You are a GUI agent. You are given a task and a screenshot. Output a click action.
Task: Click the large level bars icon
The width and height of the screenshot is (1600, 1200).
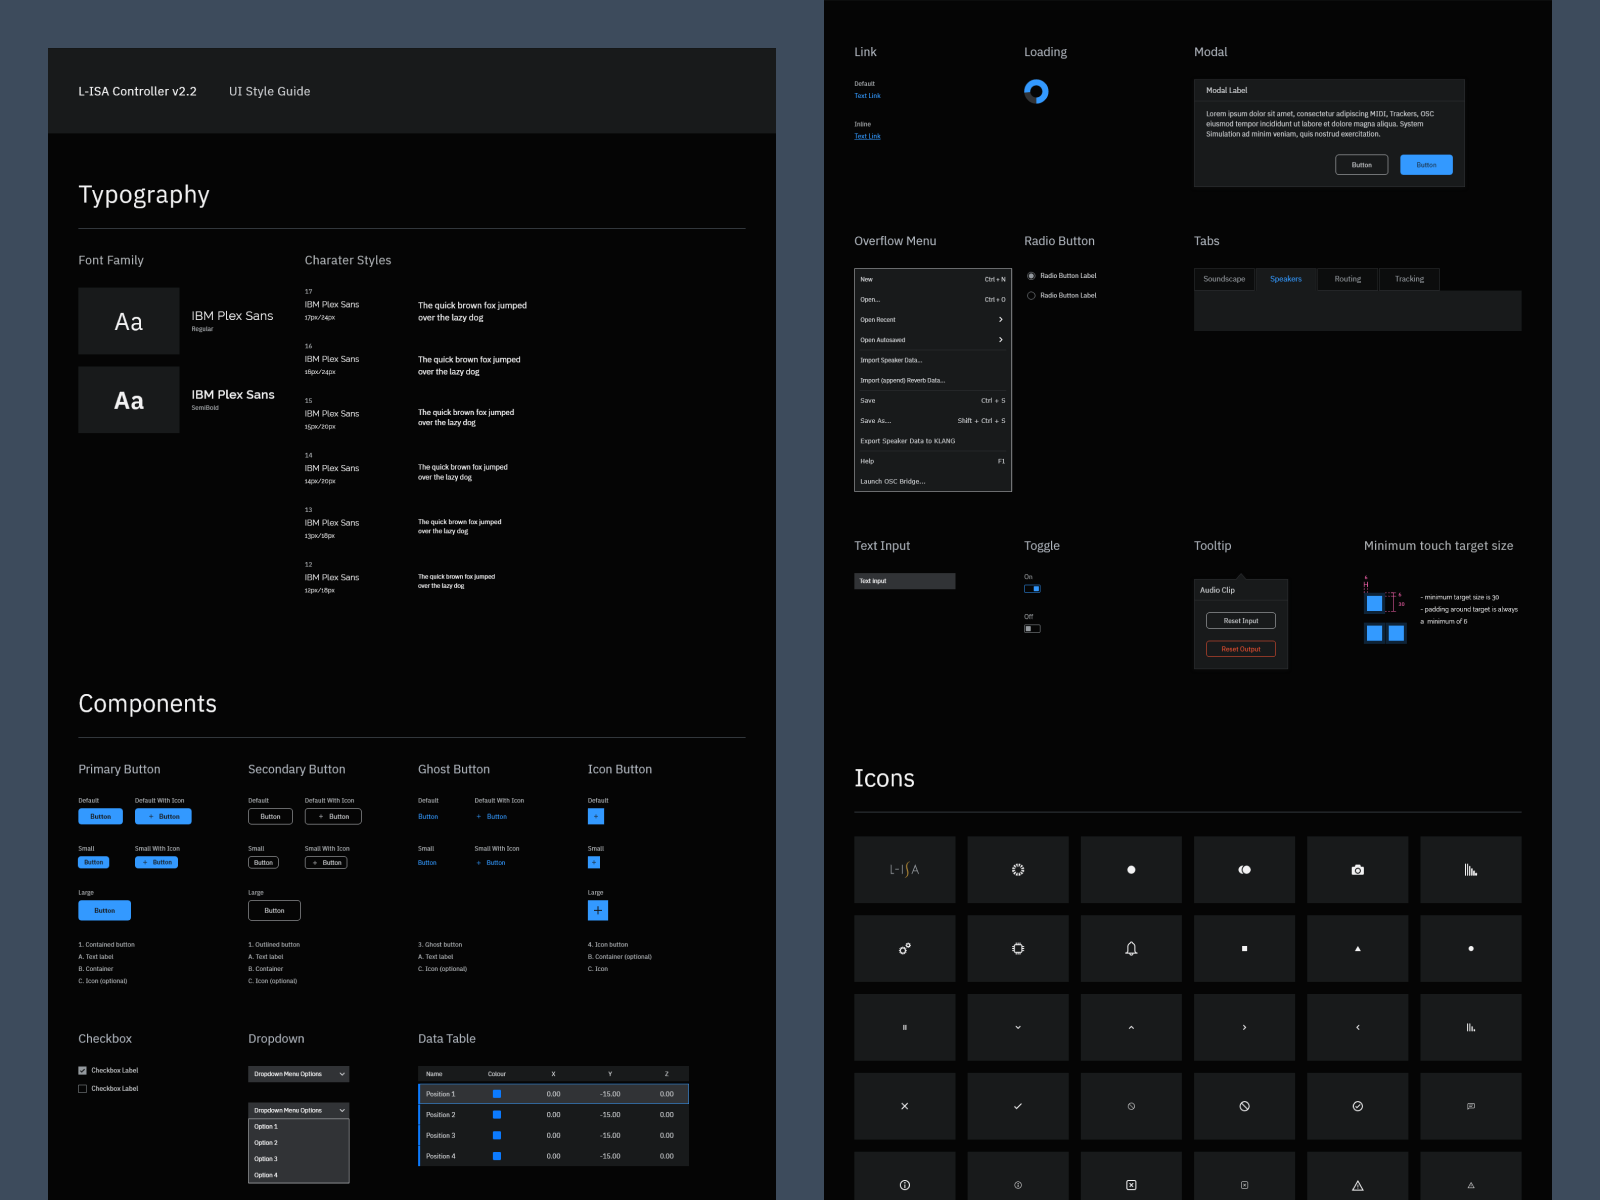pyautogui.click(x=1470, y=870)
